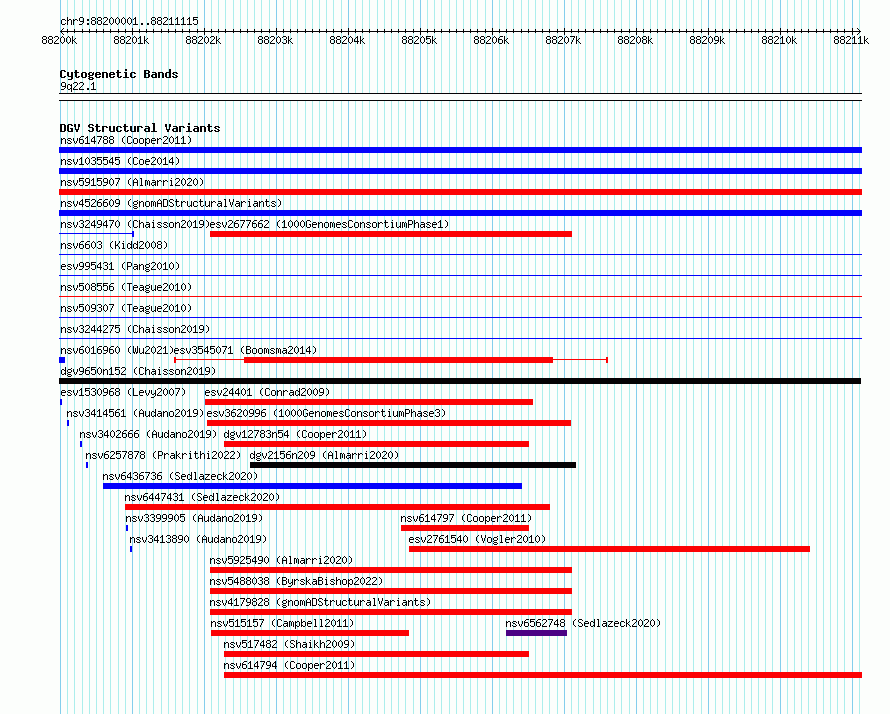Click the esv995431 (Pang2010) label
890x714 pixels.
[120, 266]
